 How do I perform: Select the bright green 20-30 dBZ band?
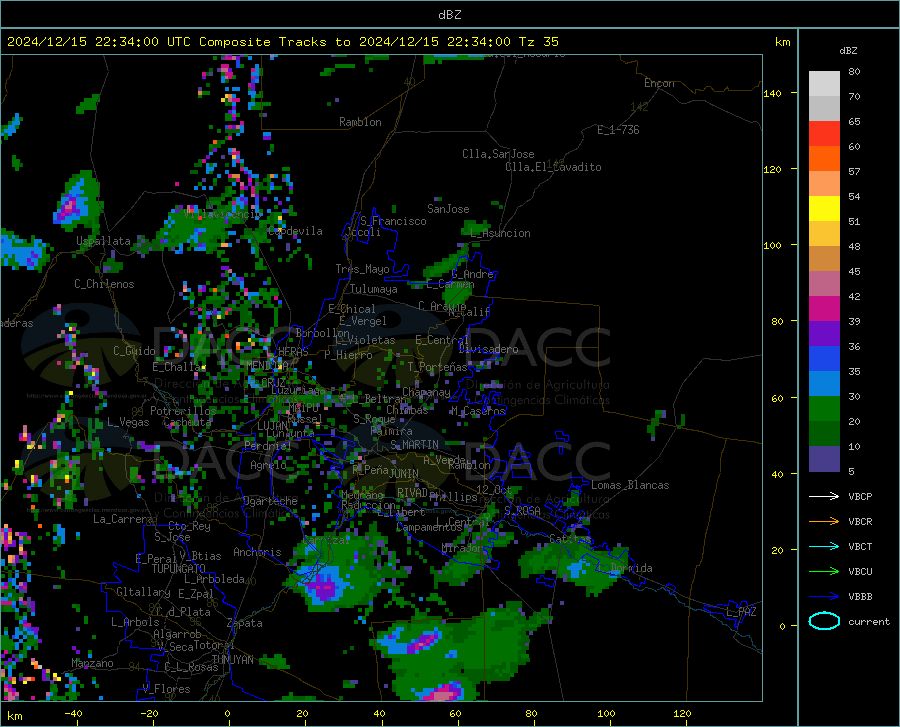pyautogui.click(x=824, y=409)
